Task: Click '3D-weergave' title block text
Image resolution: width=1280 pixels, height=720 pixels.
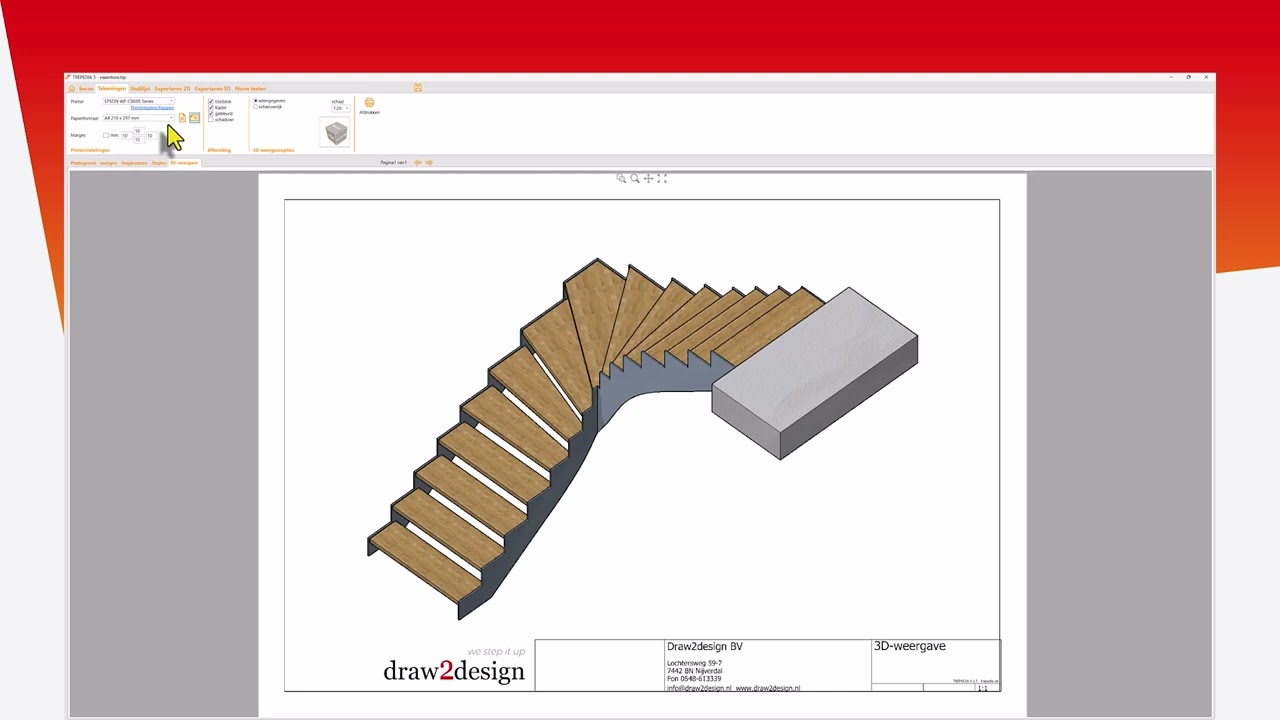Action: coord(910,647)
